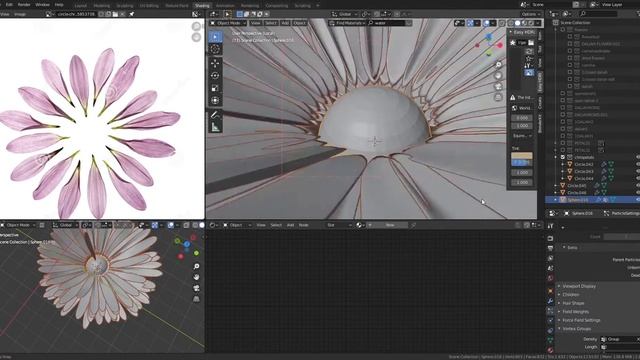Viewport: 640px width, 360px height.
Task: Open the Material properties tab
Action: (x=550, y=350)
